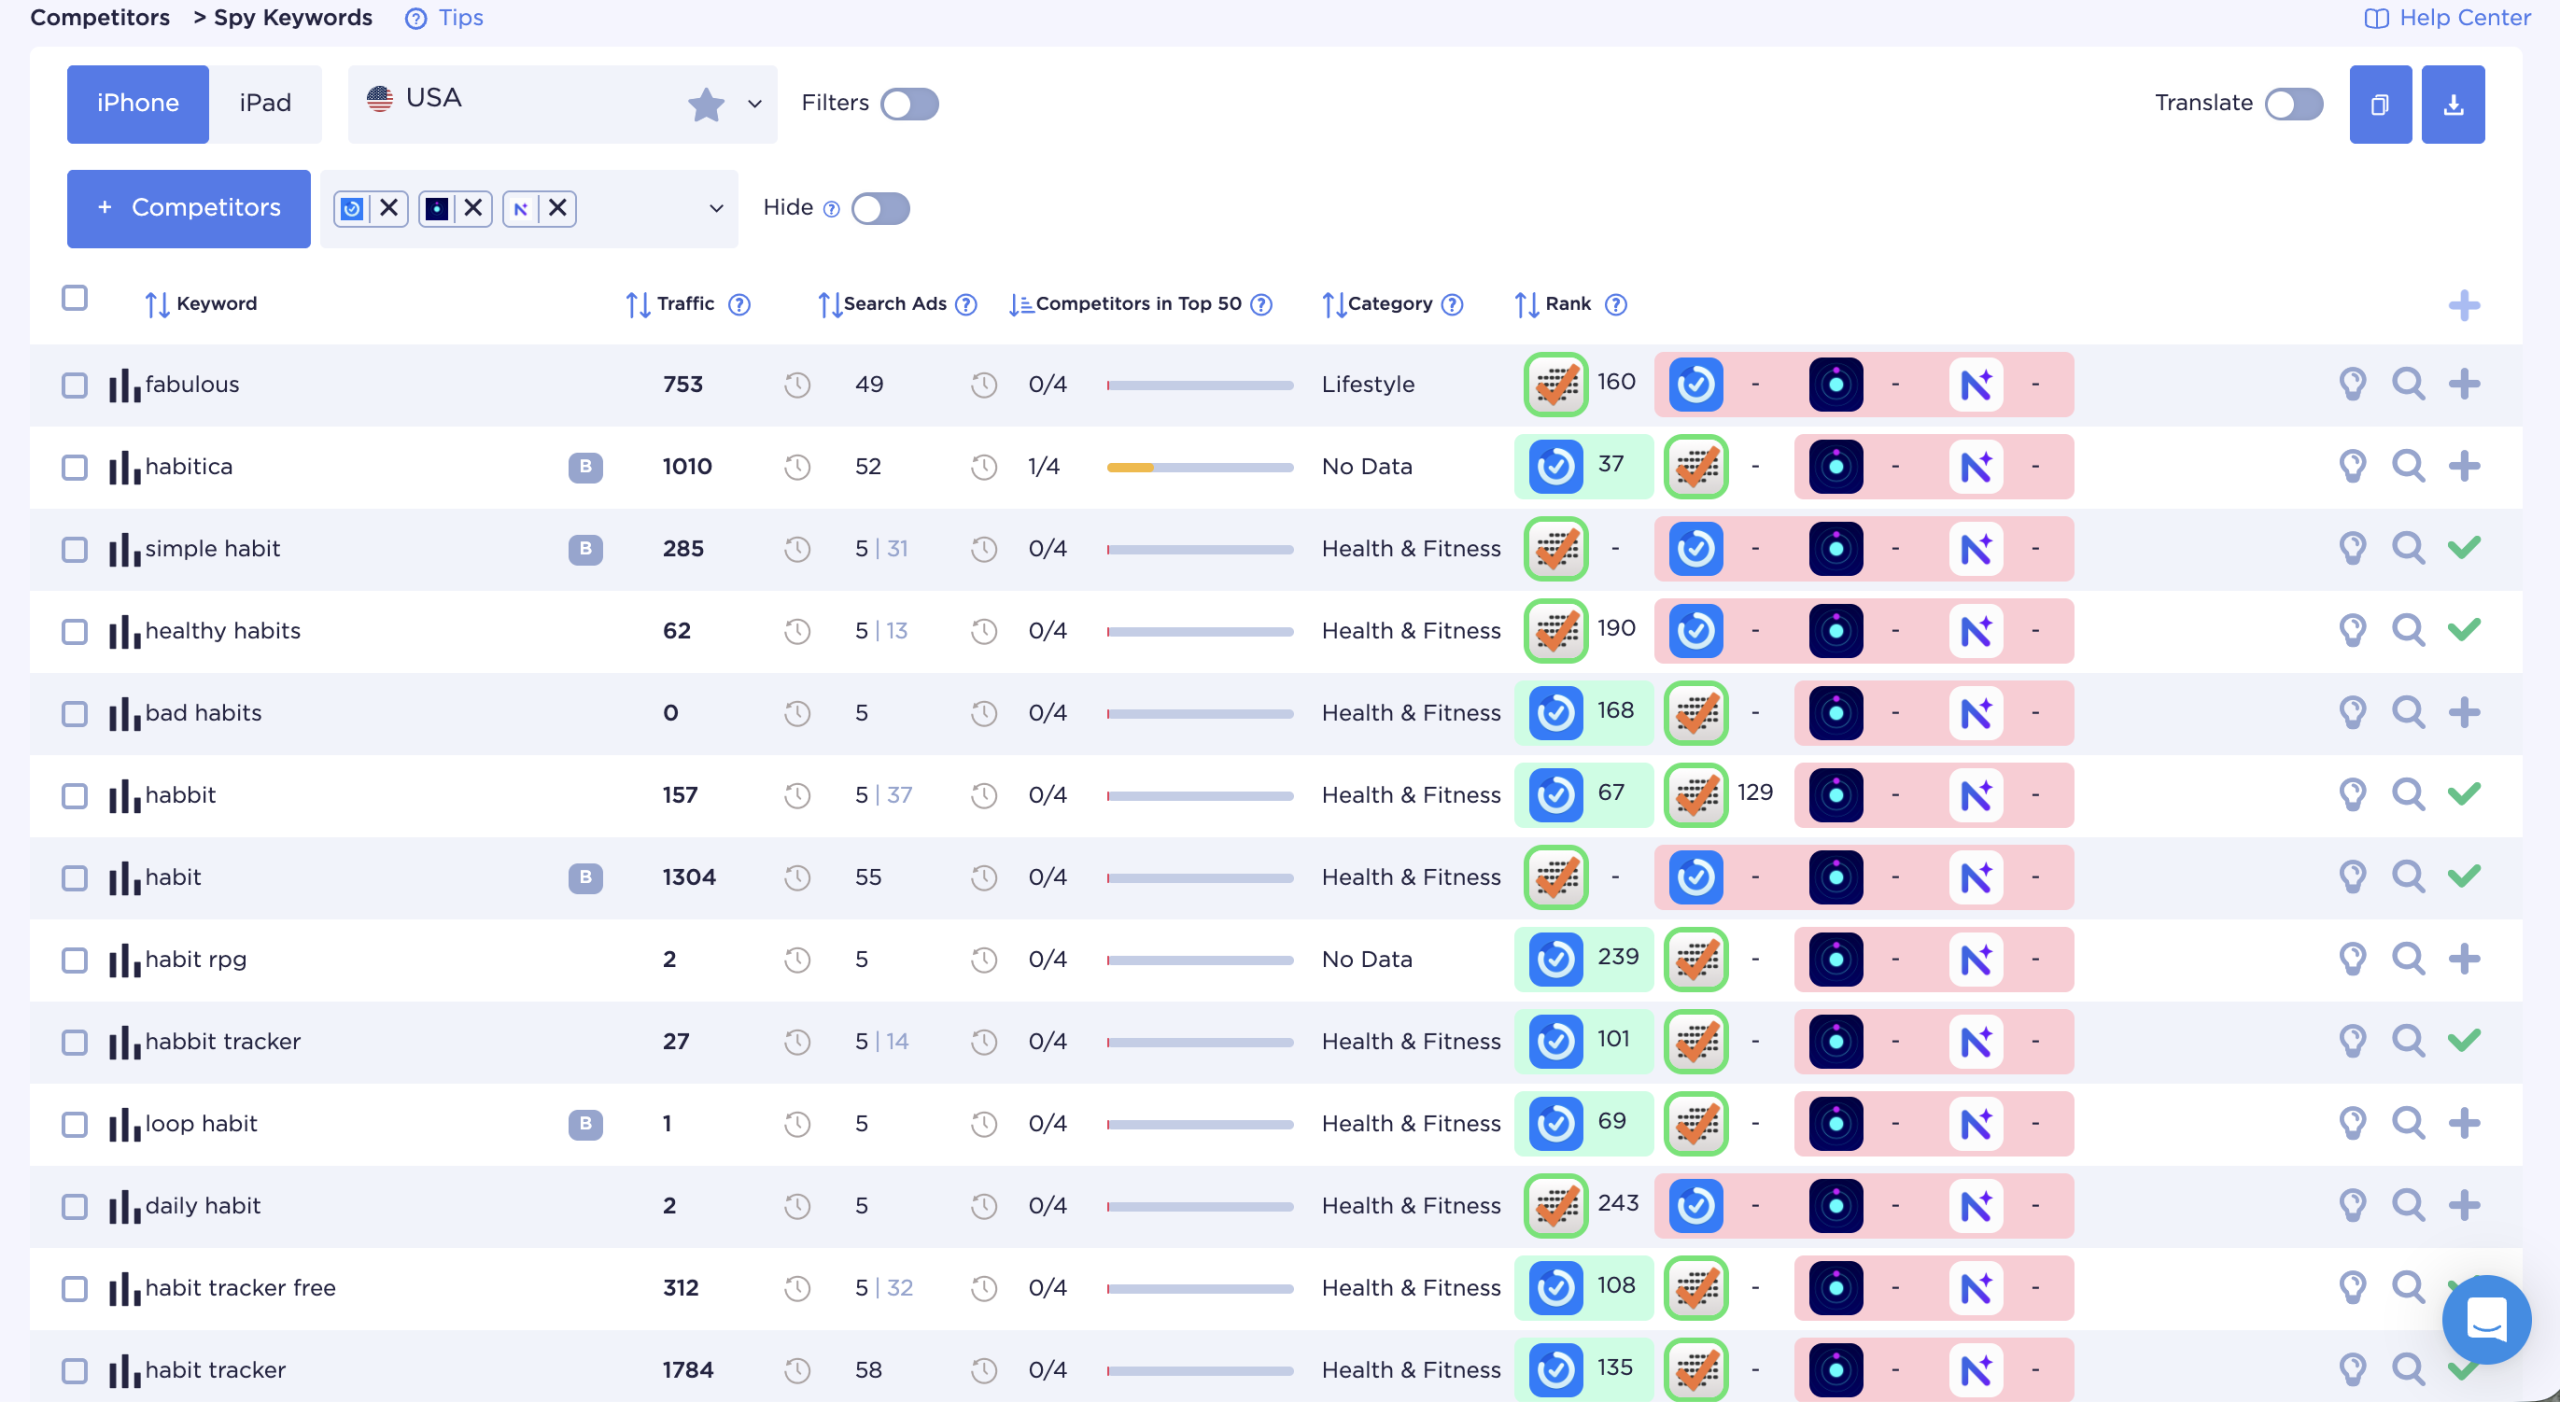Click the habit tracker free keyword
The width and height of the screenshot is (2560, 1402).
[240, 1288]
